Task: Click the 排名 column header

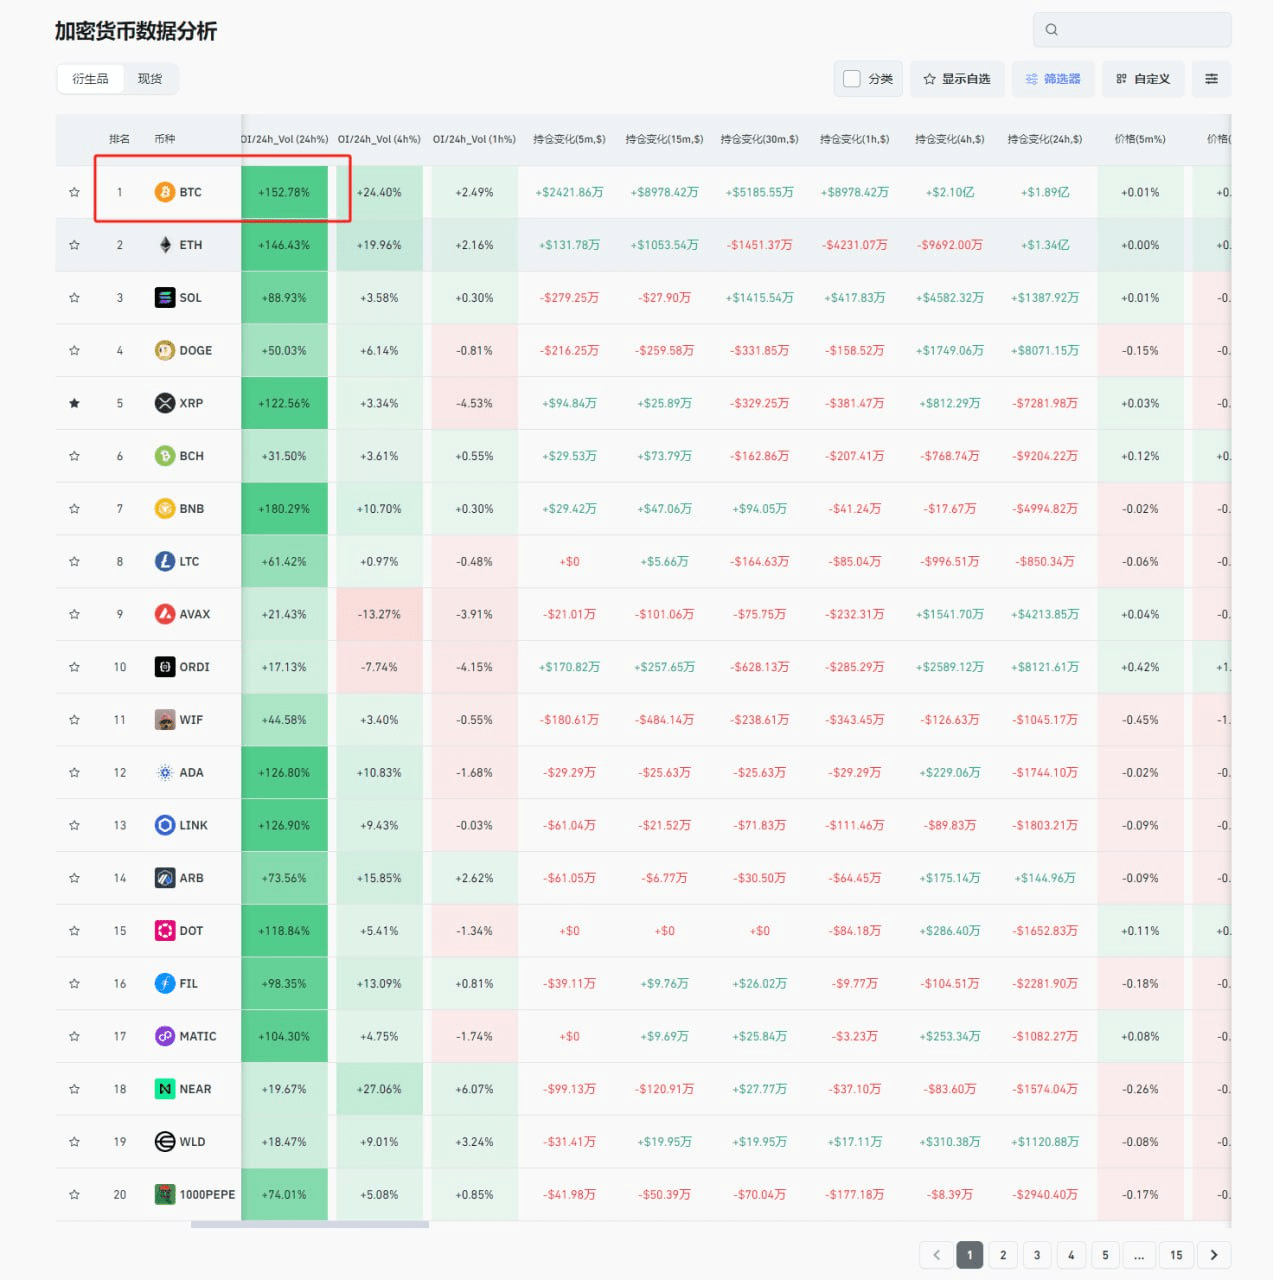Action: [119, 139]
